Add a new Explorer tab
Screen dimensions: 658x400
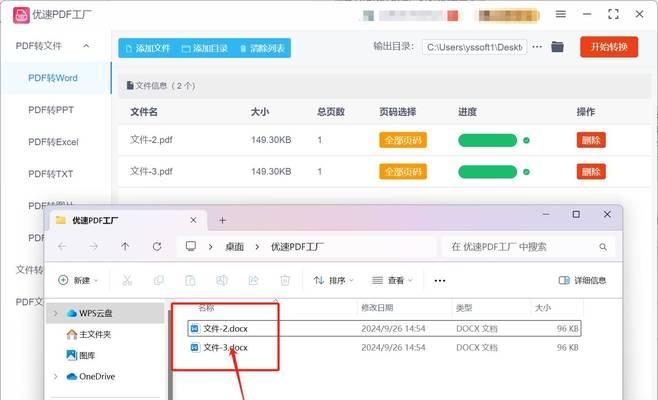[x=222, y=220]
